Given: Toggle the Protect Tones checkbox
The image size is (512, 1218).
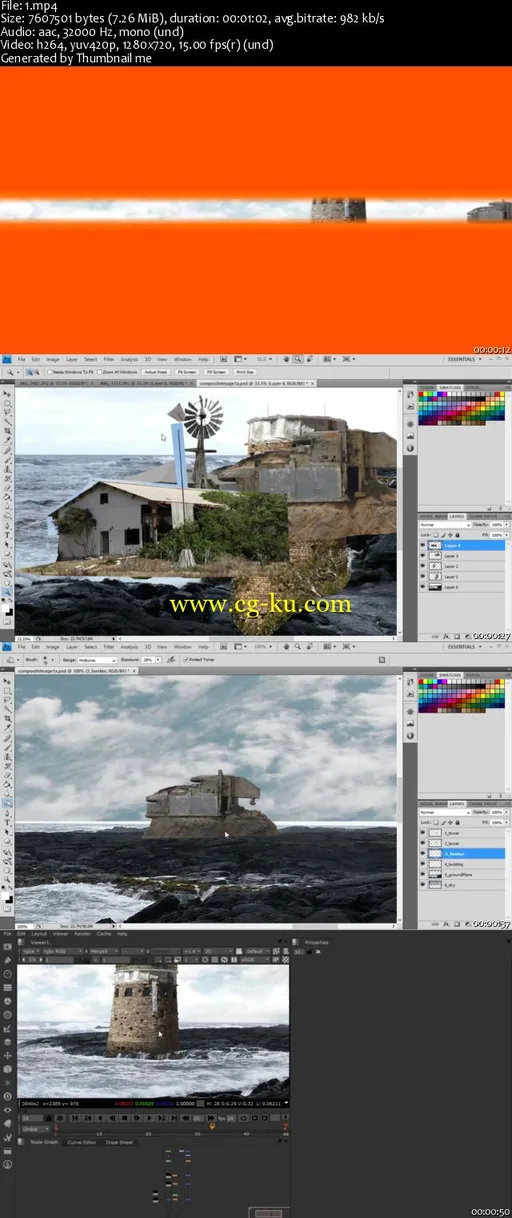Looking at the screenshot, I should click(187, 659).
